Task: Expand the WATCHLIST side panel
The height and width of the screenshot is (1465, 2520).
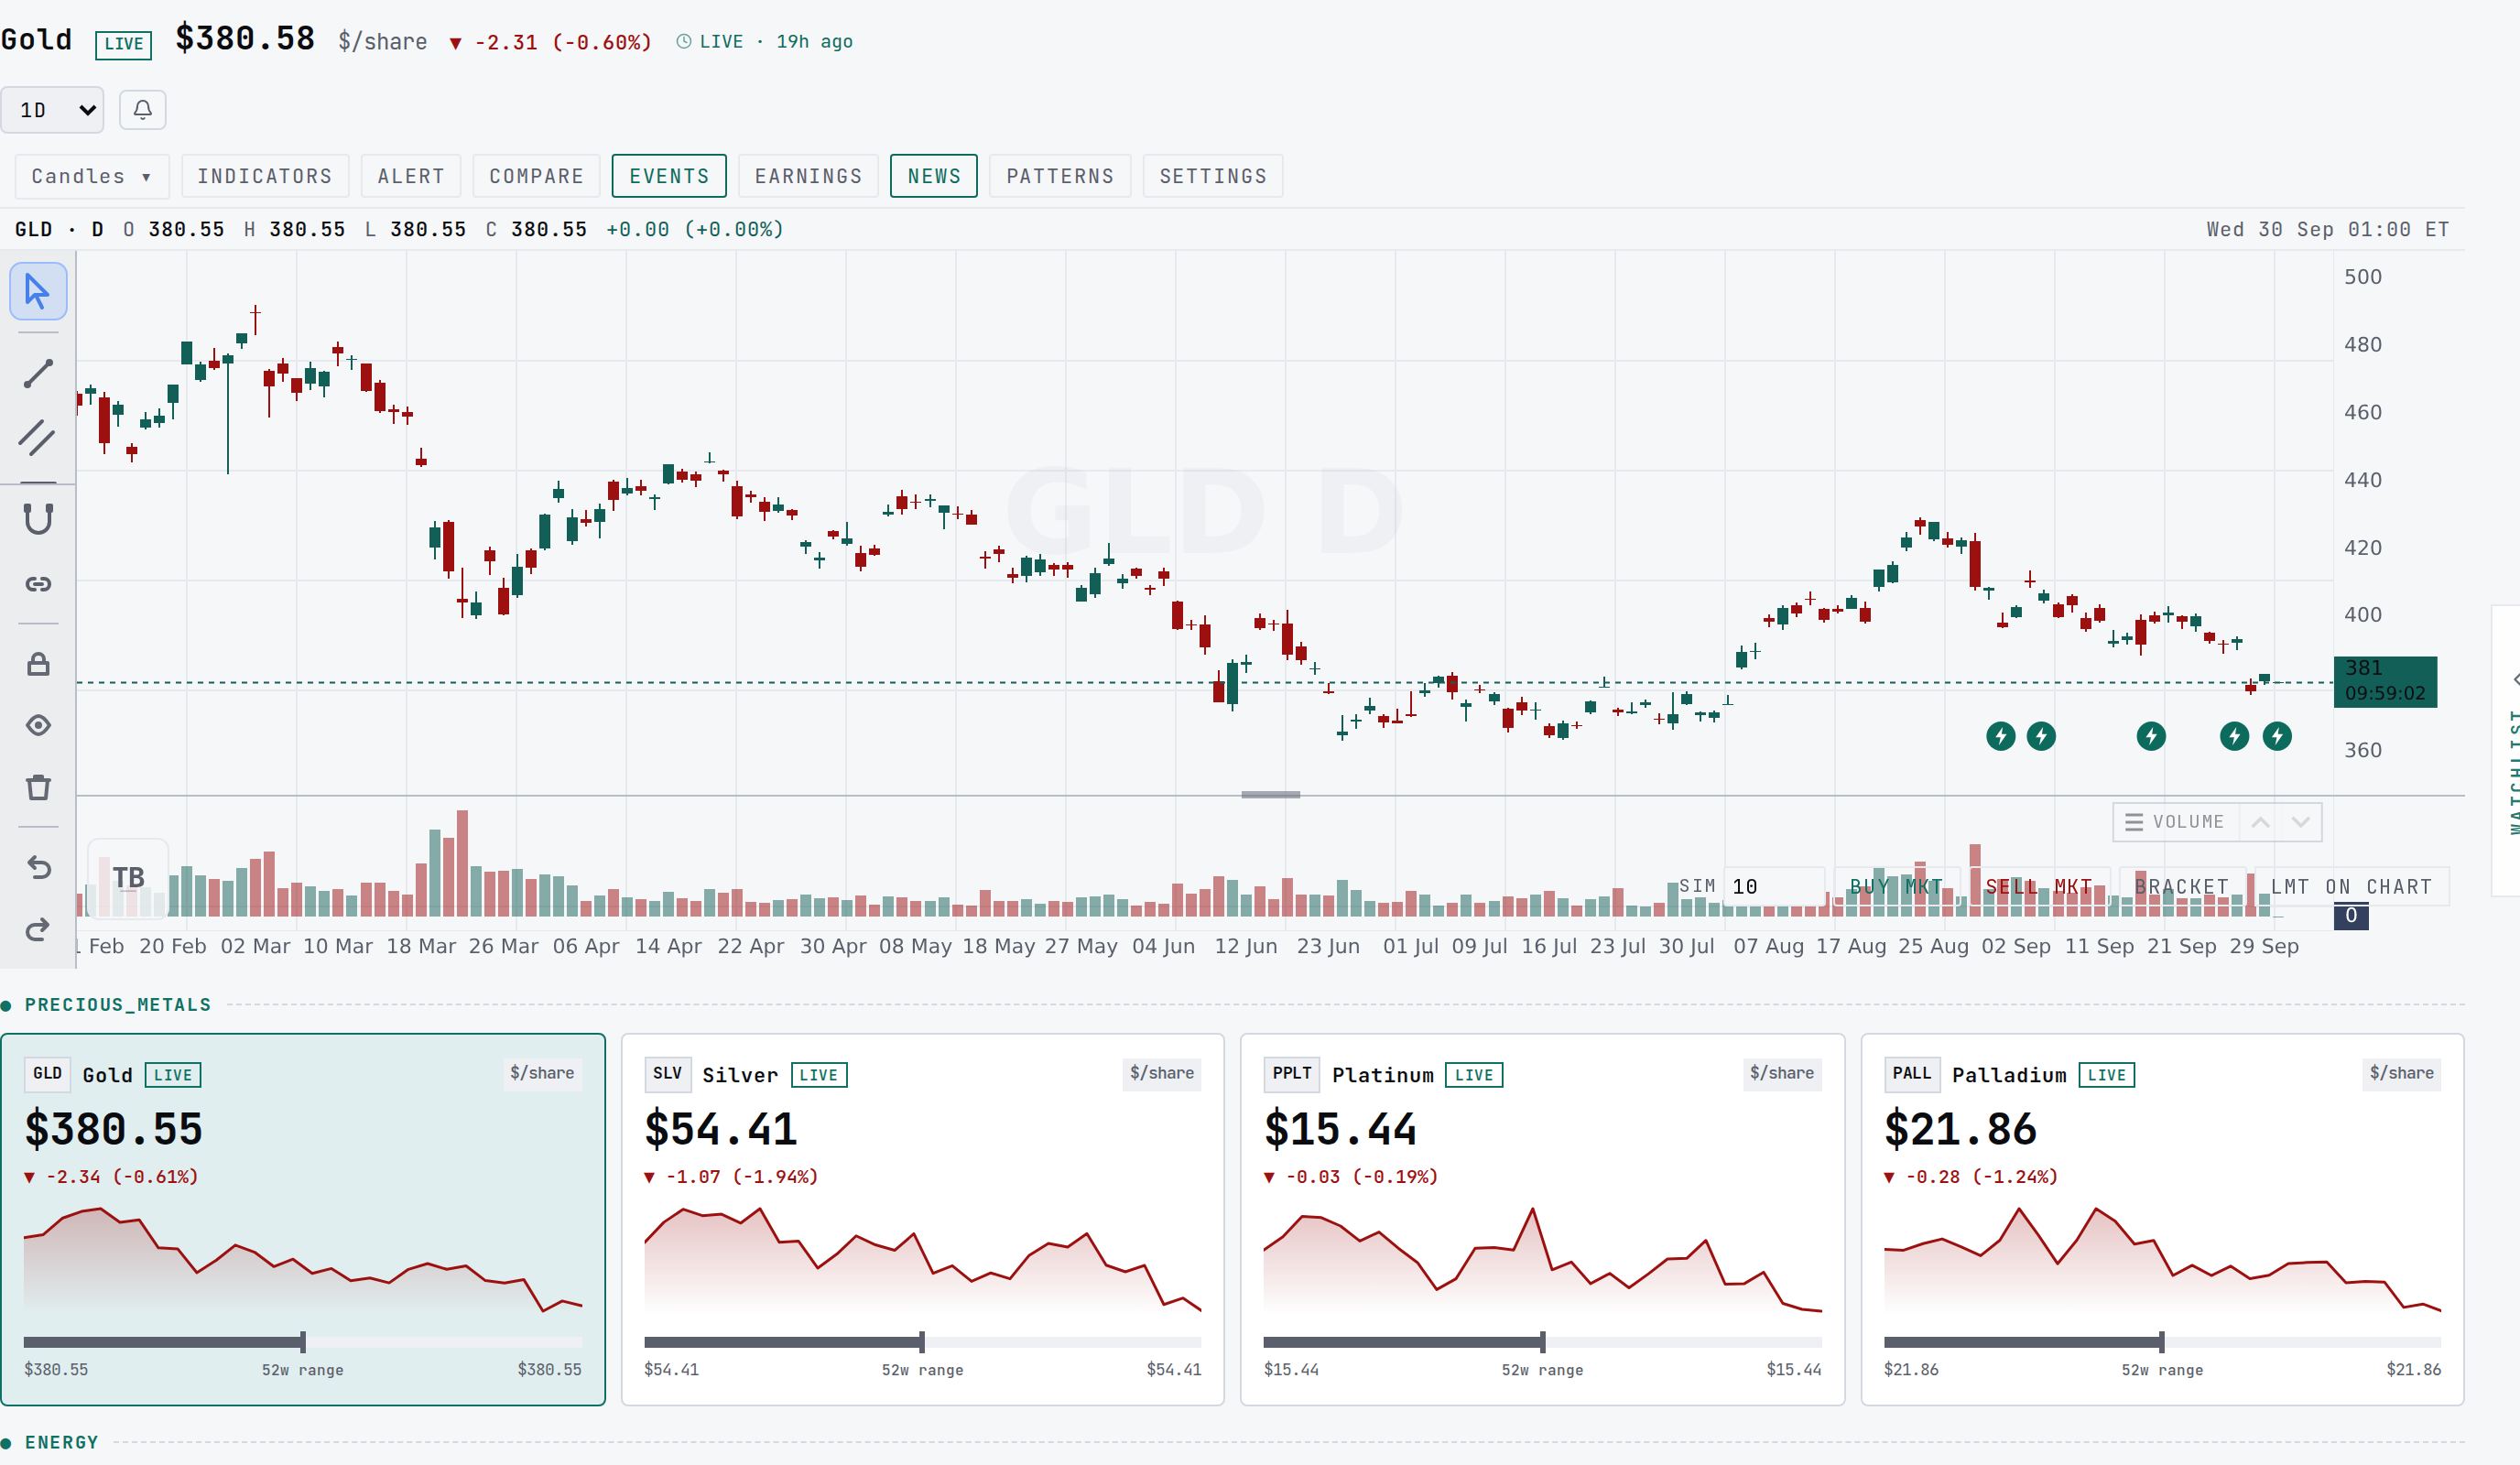Action: coord(2507,750)
